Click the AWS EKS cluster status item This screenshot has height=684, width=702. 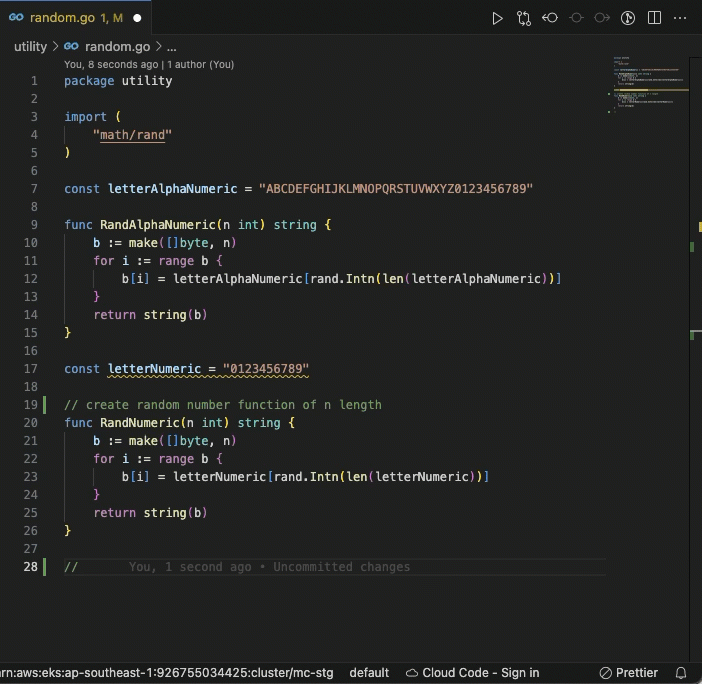tap(167, 673)
